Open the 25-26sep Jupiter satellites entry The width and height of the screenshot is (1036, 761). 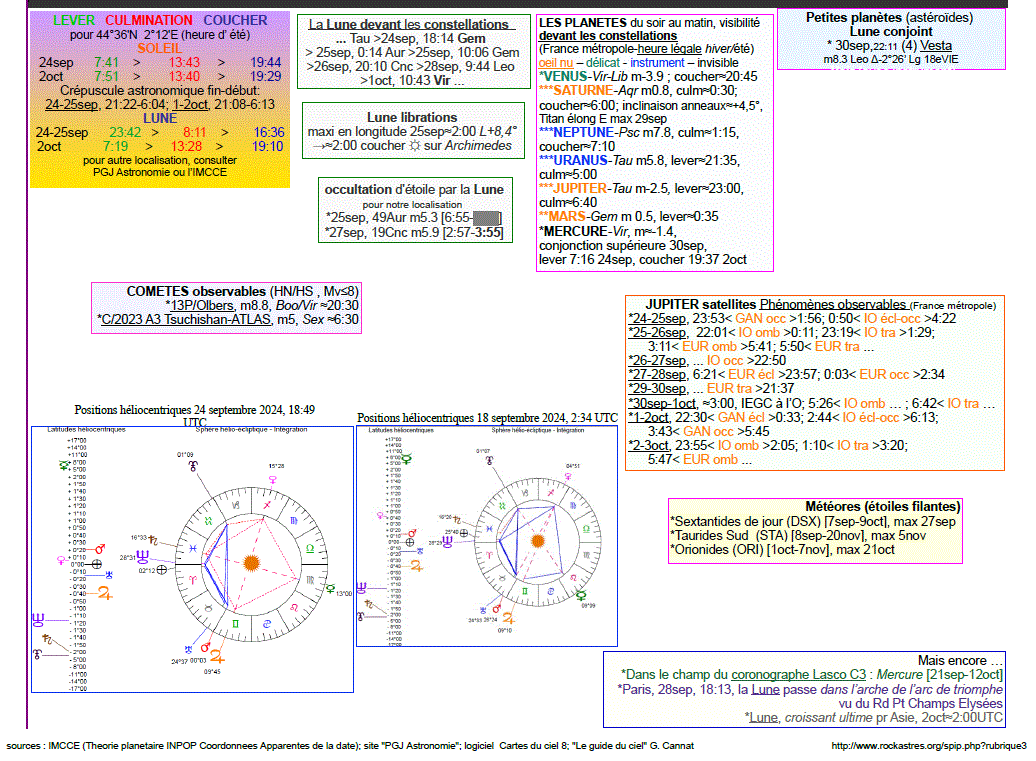point(657,332)
